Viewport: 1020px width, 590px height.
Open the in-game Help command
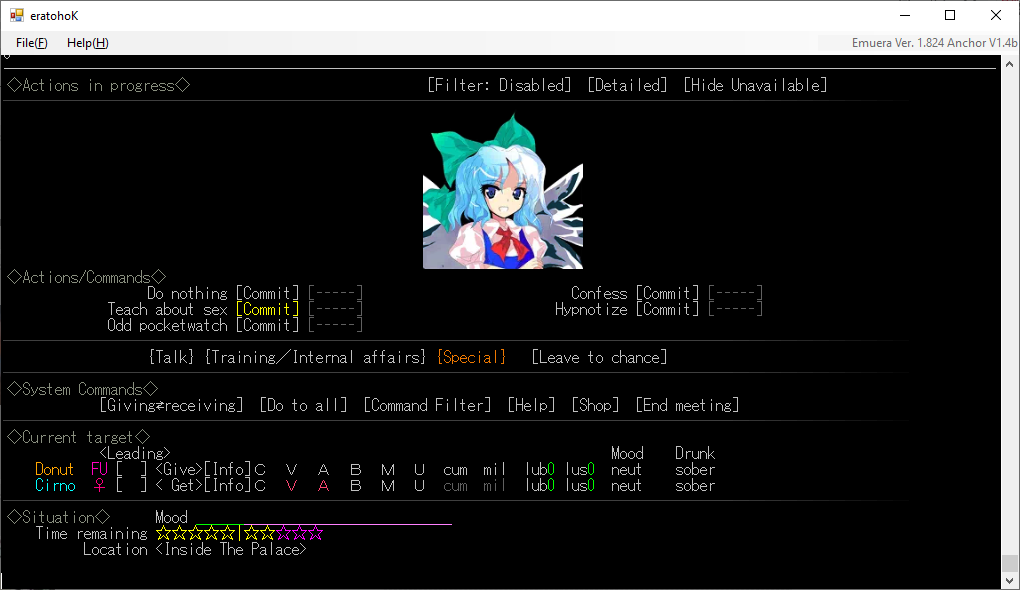coord(531,405)
